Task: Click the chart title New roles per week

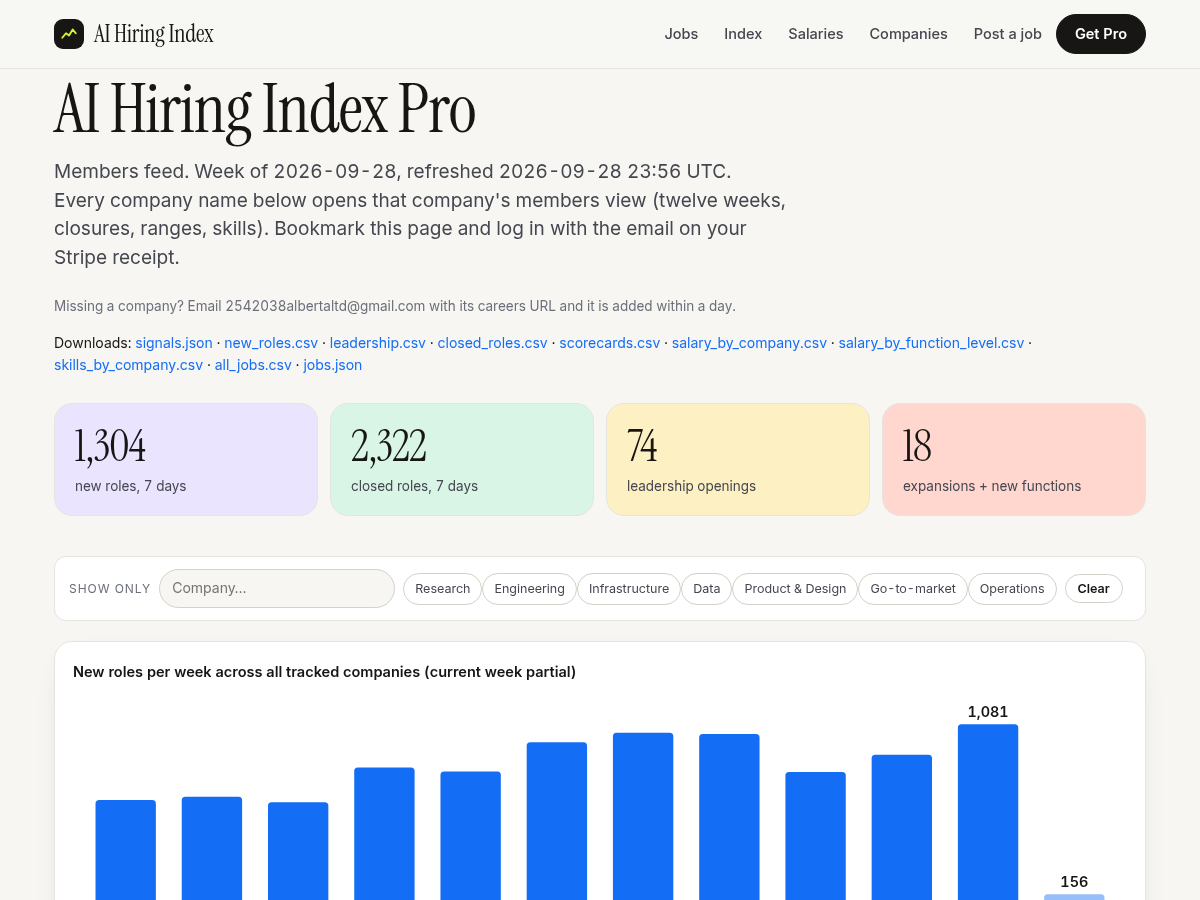Action: click(x=324, y=672)
